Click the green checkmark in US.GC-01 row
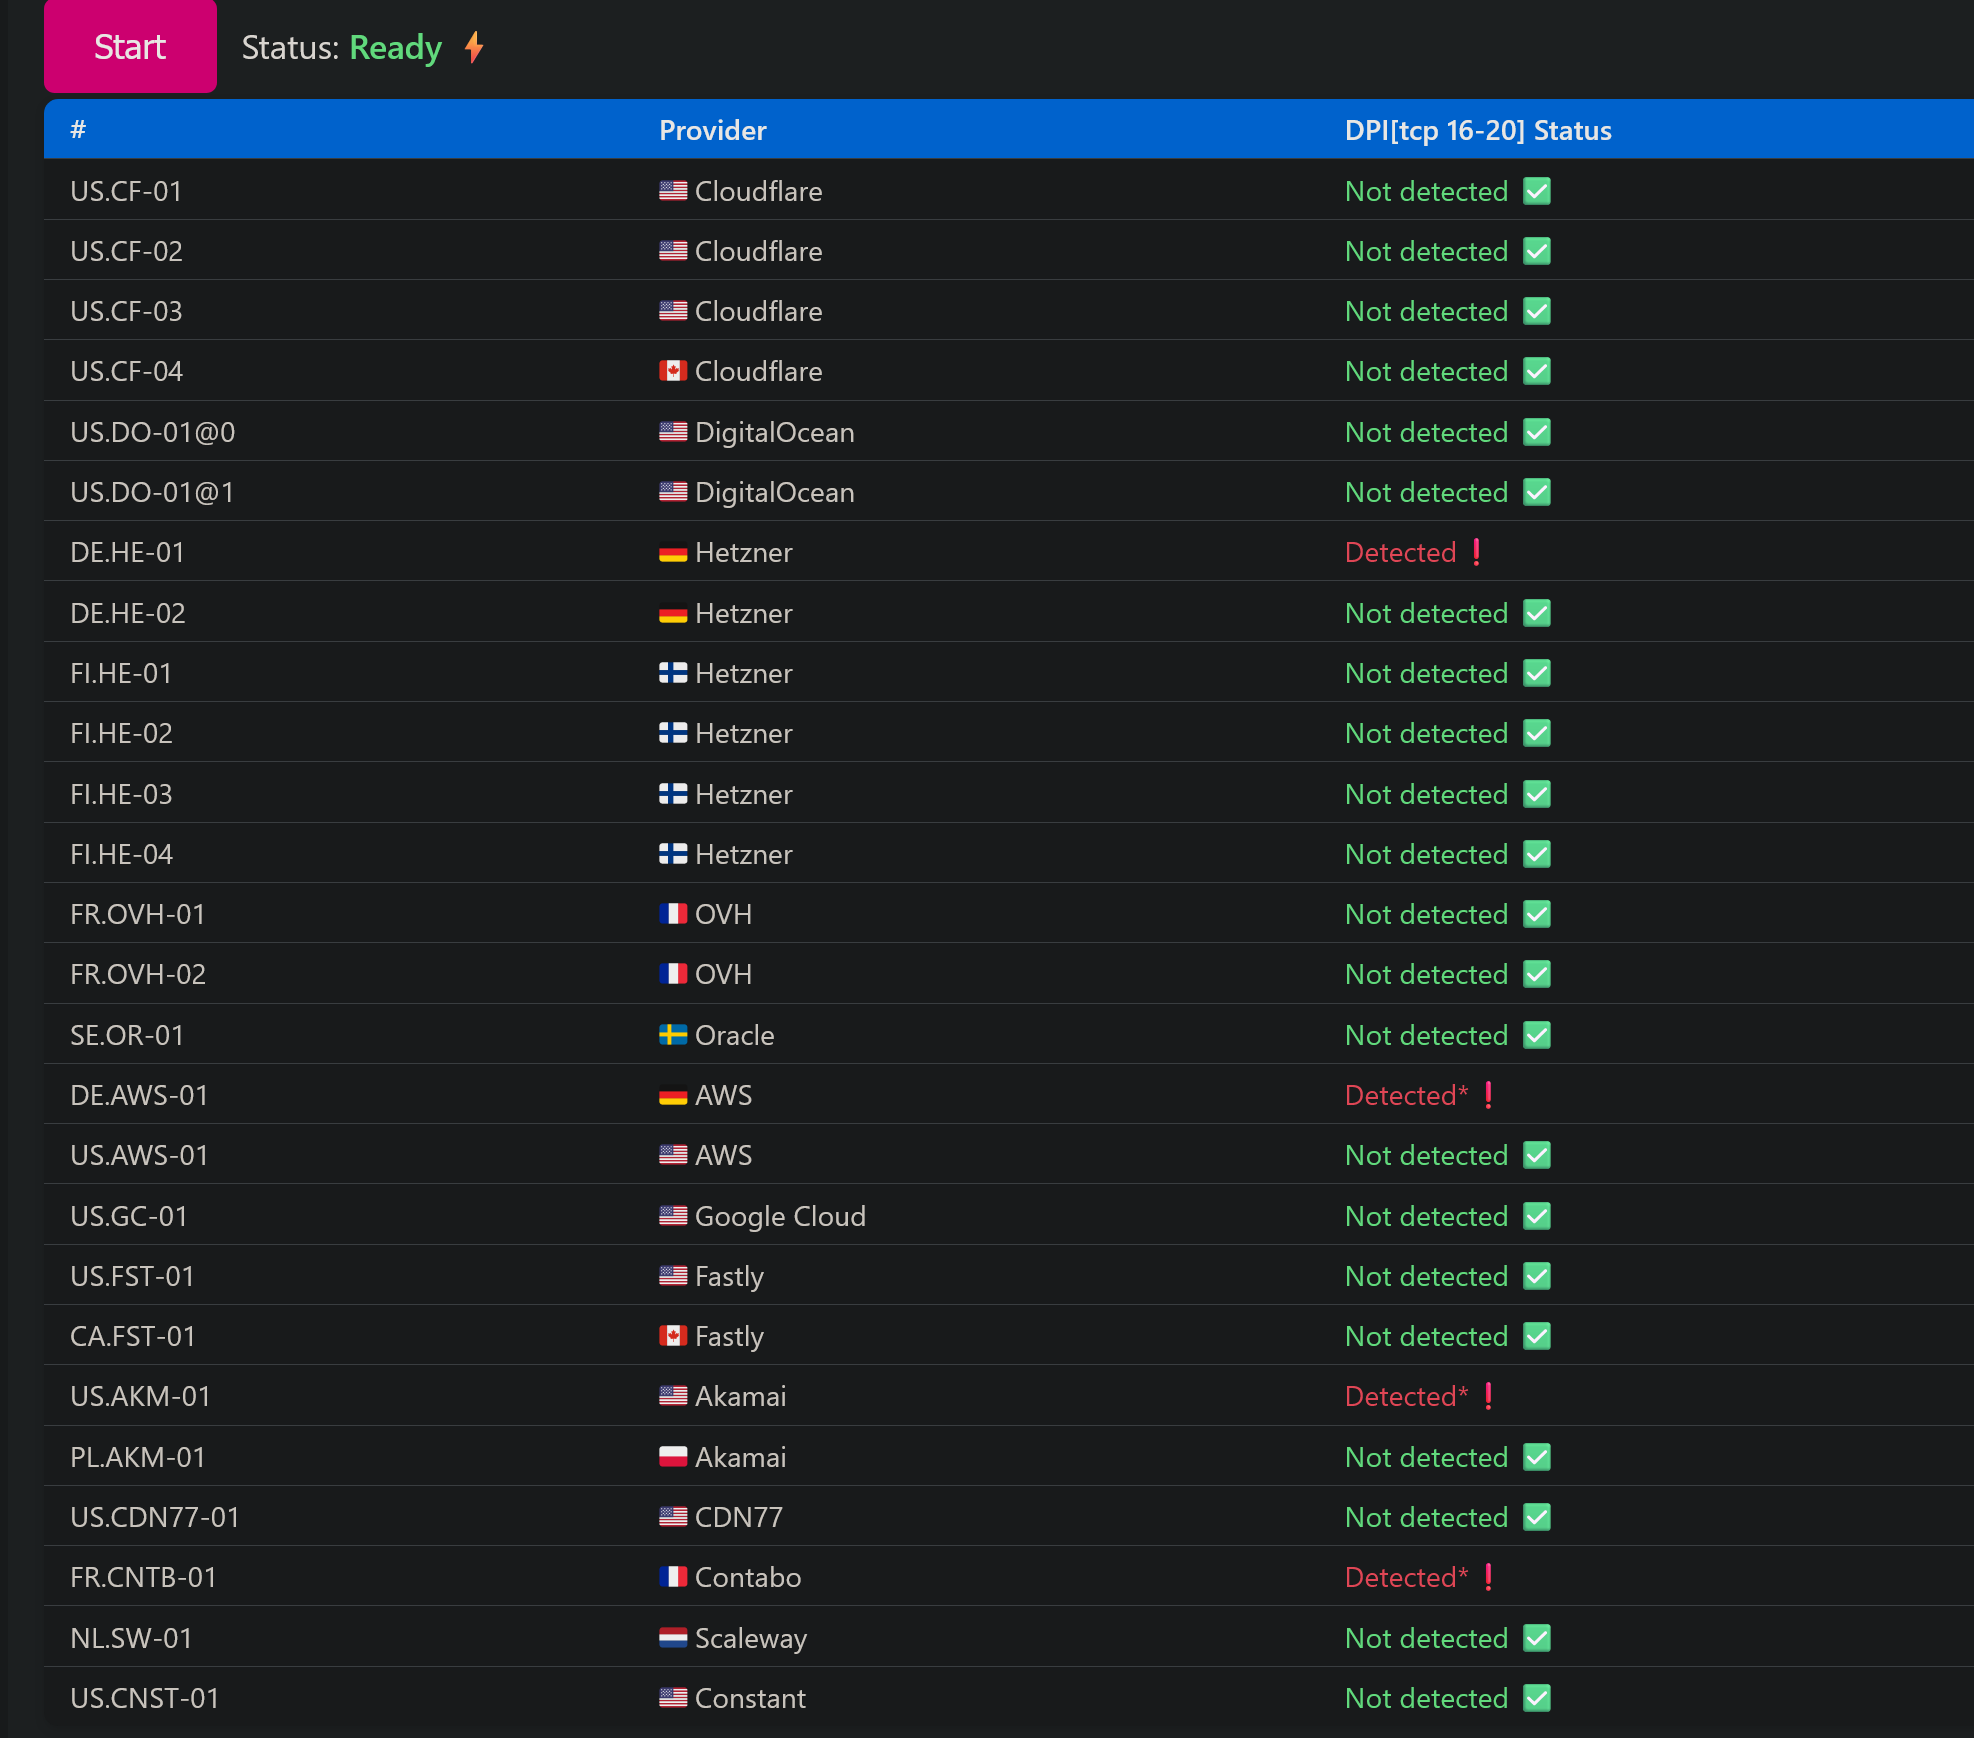The width and height of the screenshot is (1974, 1738). point(1537,1216)
